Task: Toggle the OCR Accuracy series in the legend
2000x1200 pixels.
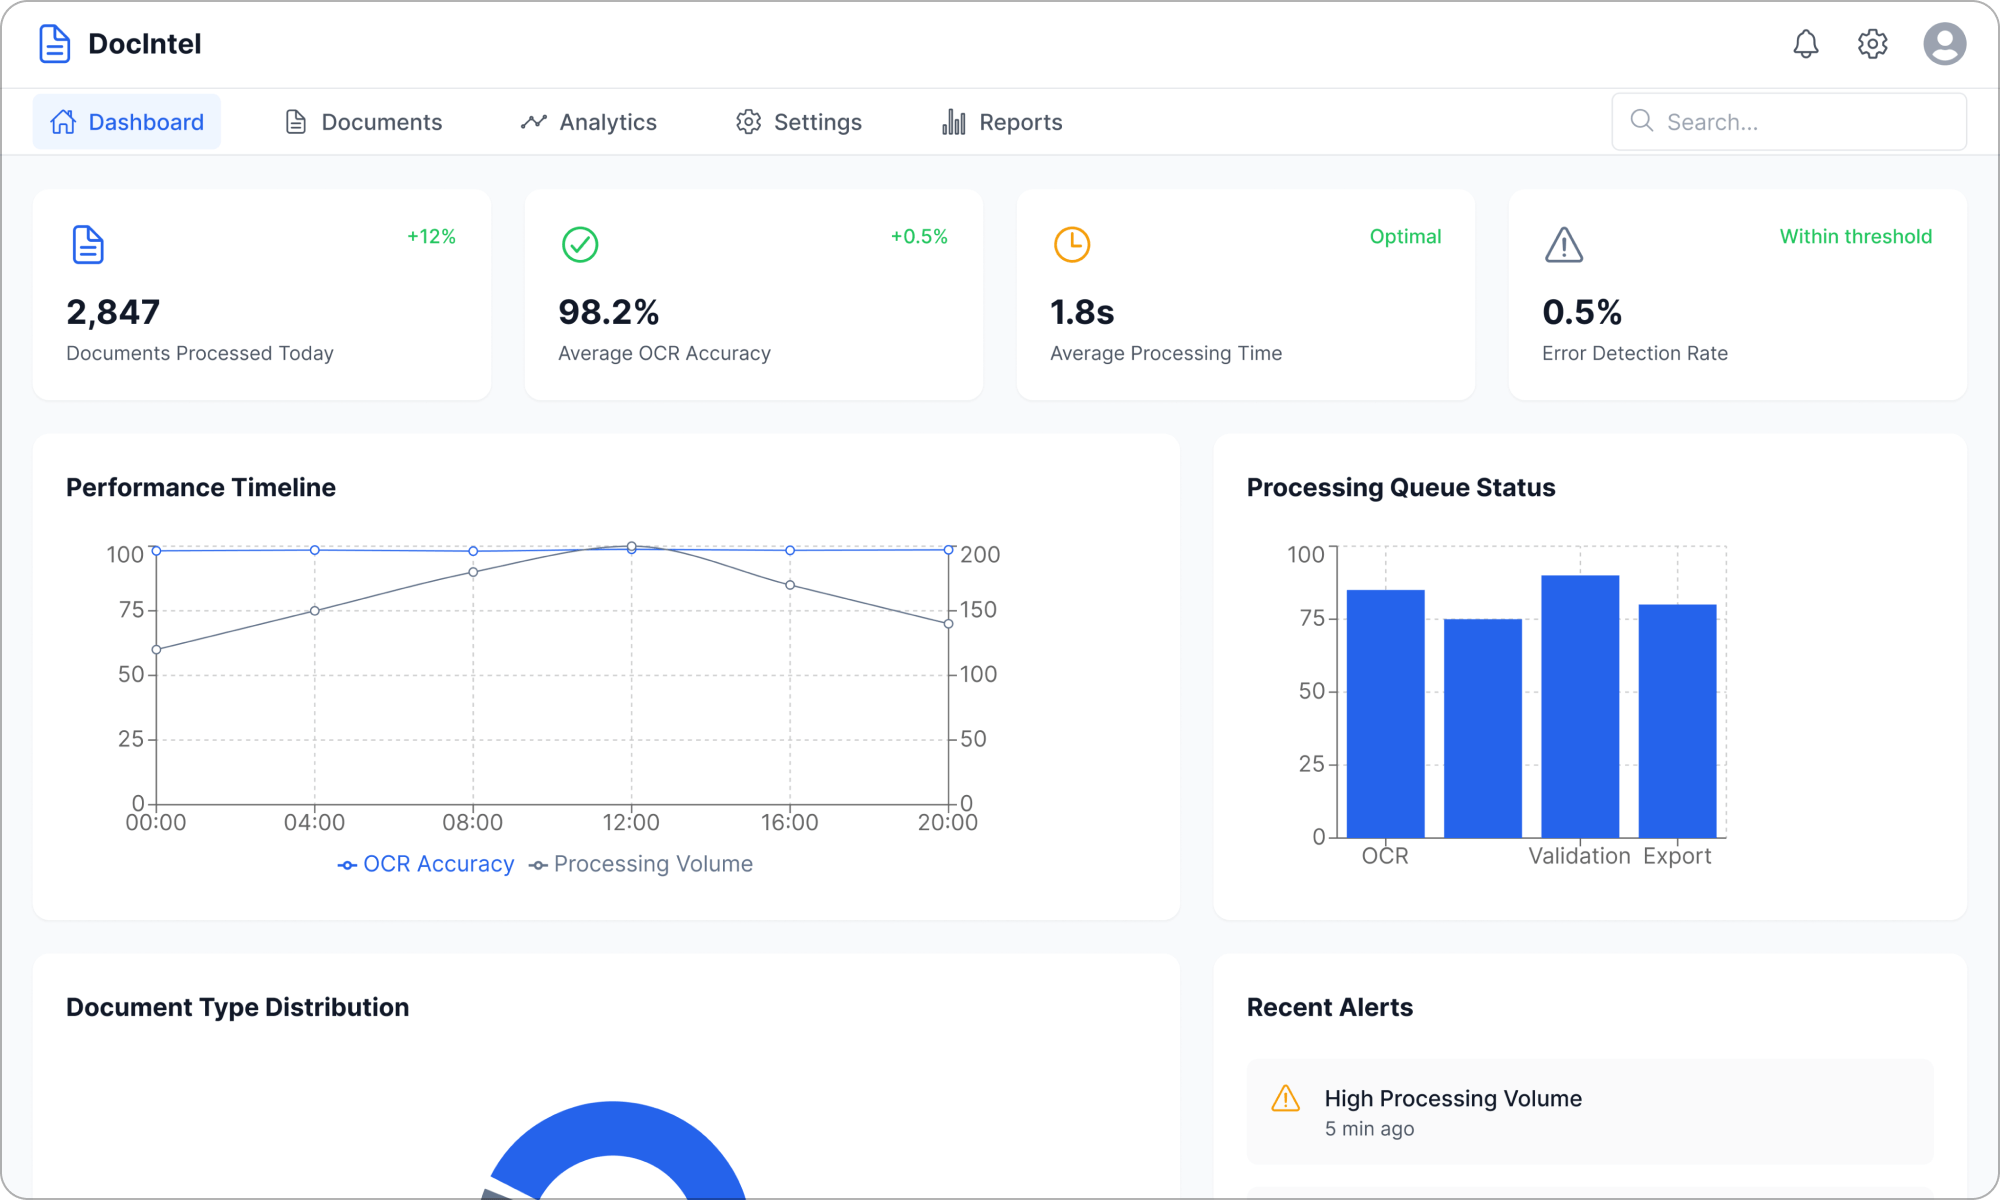Action: point(426,863)
